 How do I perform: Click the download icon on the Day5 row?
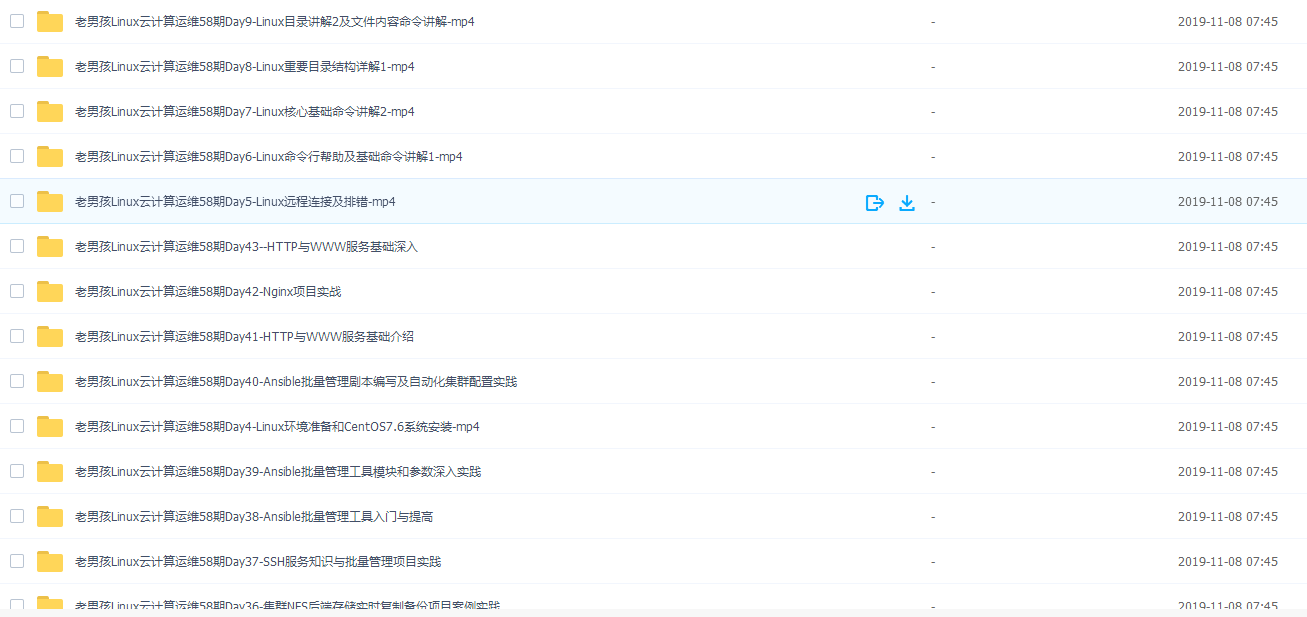(x=907, y=203)
